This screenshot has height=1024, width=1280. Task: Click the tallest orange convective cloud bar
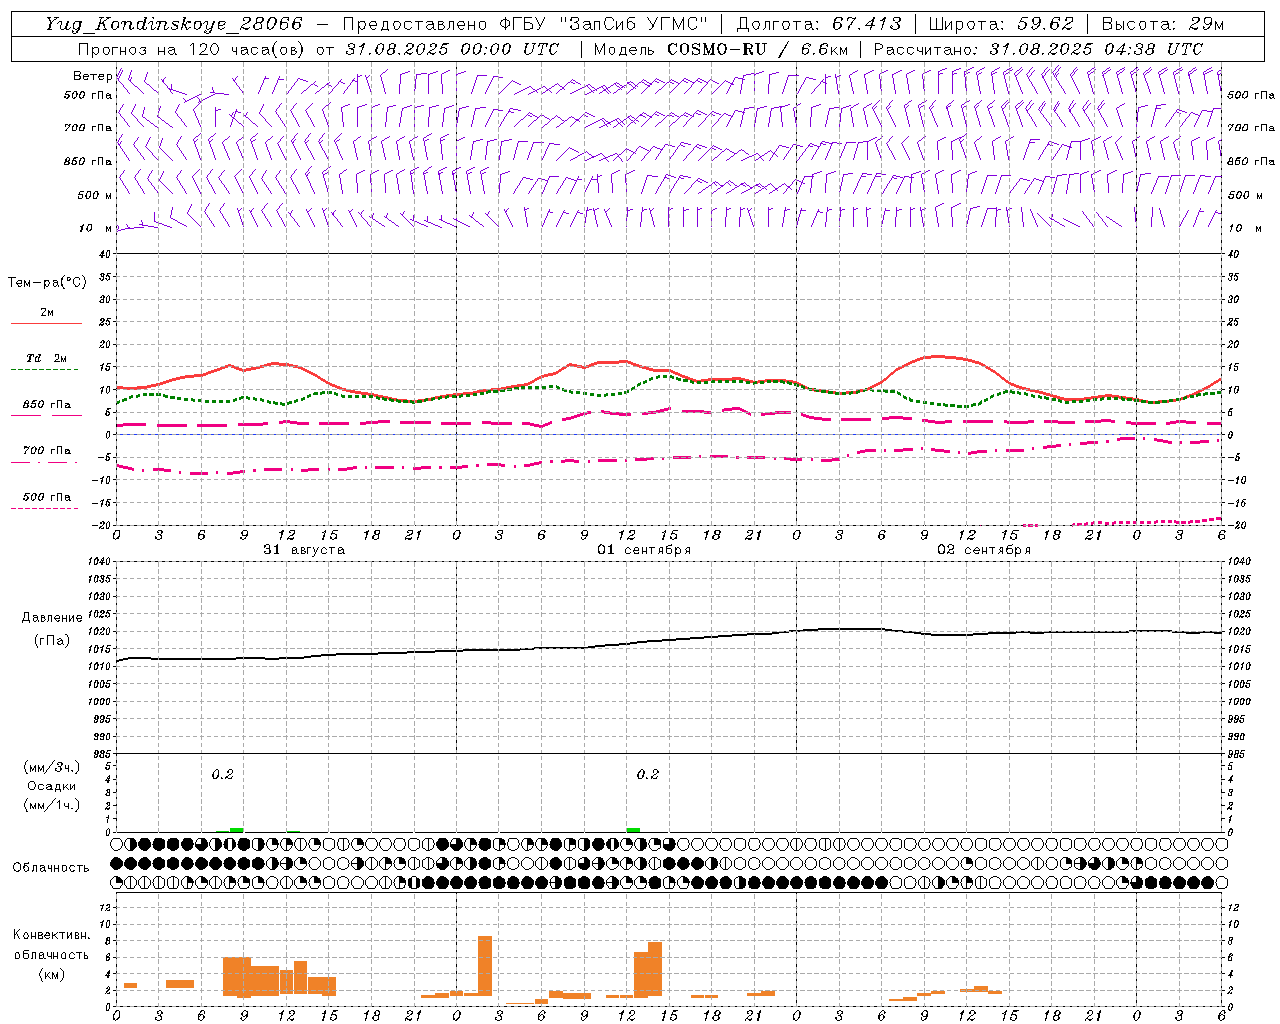click(x=485, y=965)
